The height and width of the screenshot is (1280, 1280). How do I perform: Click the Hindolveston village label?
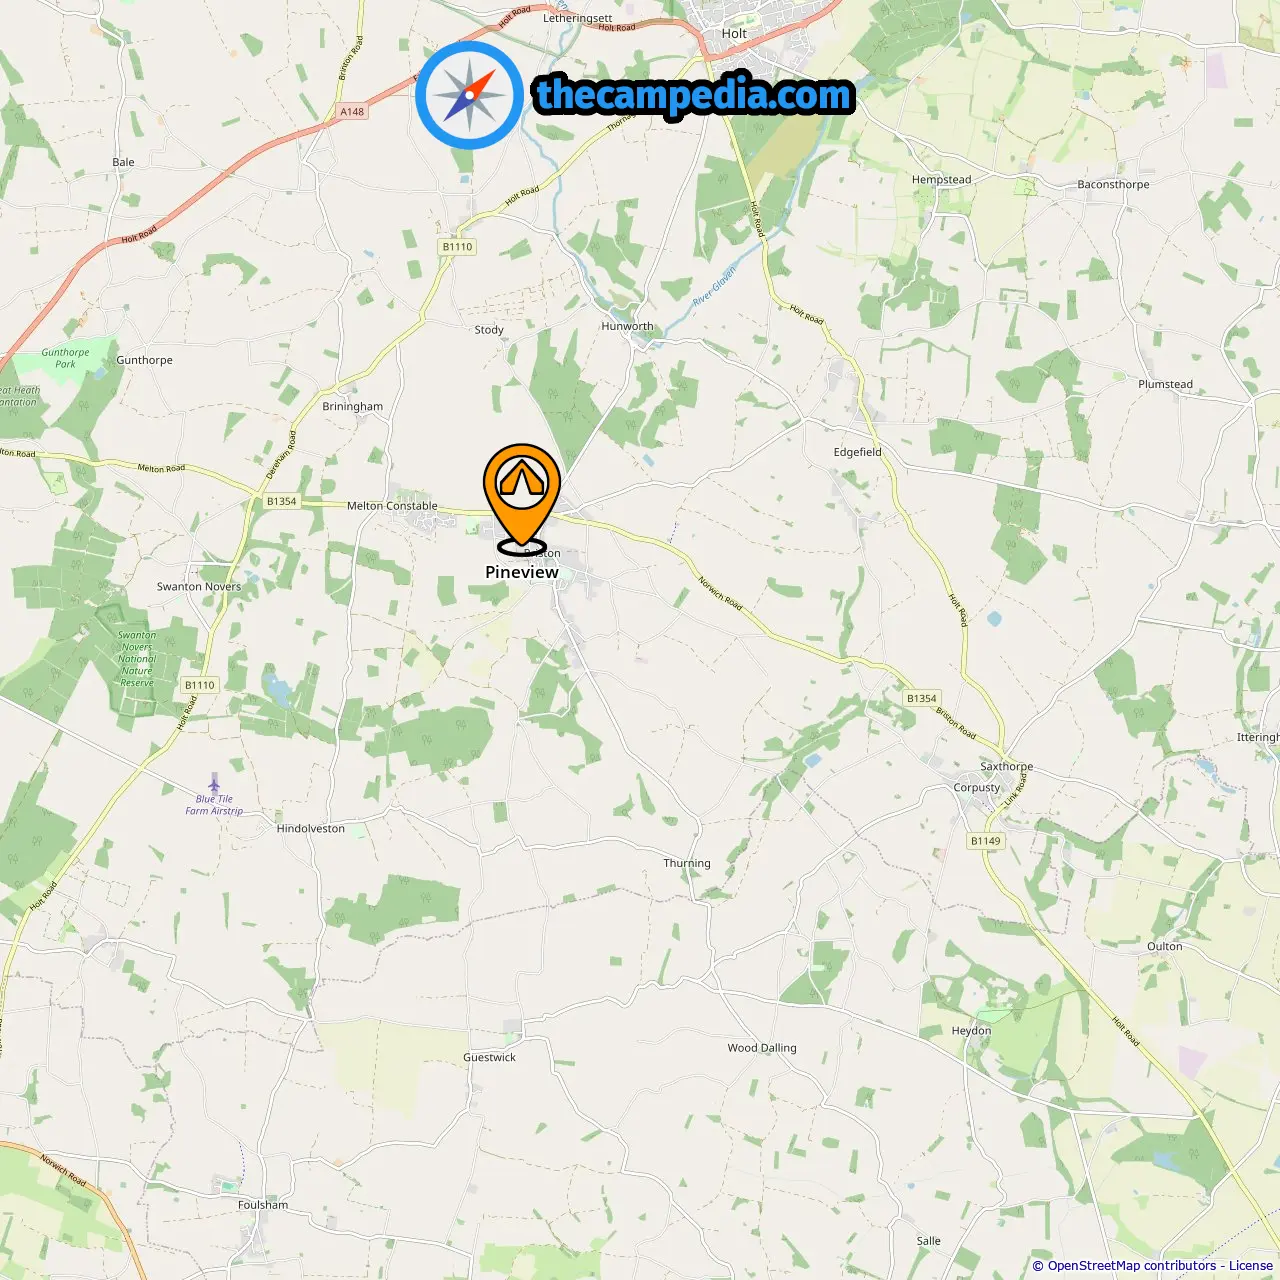[310, 828]
